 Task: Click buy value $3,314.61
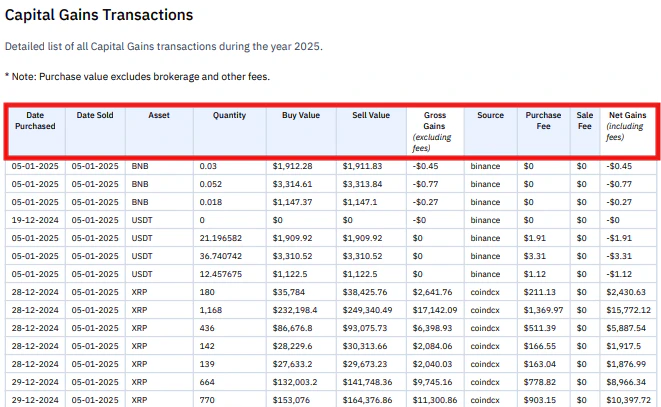click(x=292, y=184)
